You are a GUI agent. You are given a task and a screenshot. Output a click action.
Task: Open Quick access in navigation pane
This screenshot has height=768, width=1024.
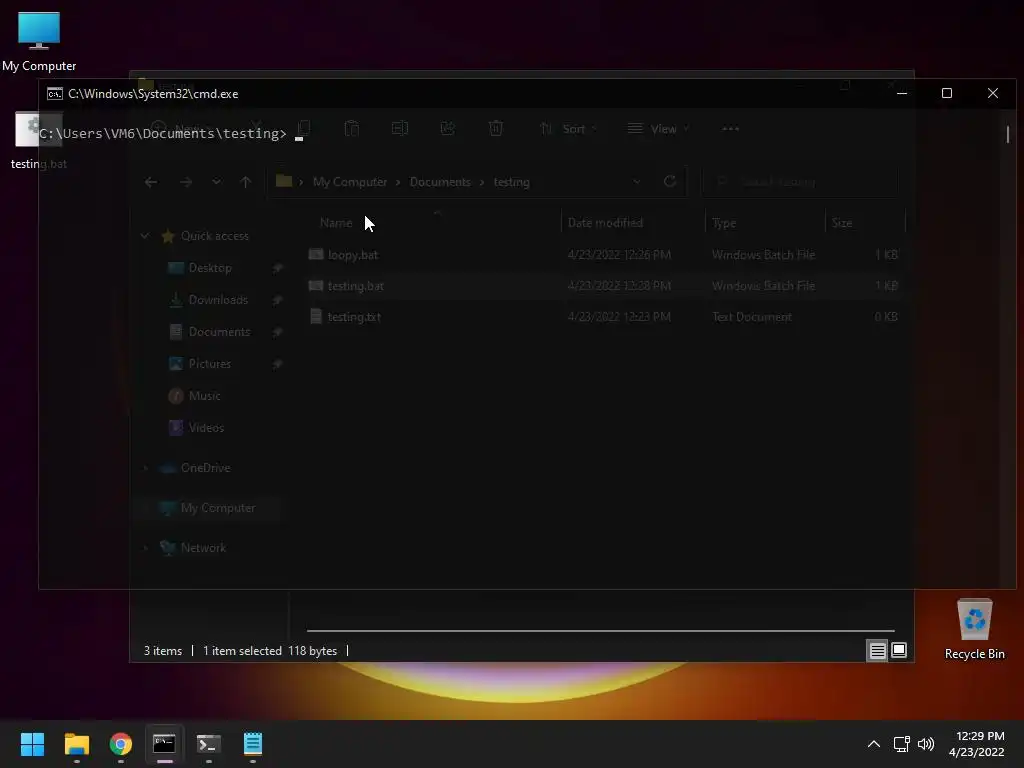point(214,236)
